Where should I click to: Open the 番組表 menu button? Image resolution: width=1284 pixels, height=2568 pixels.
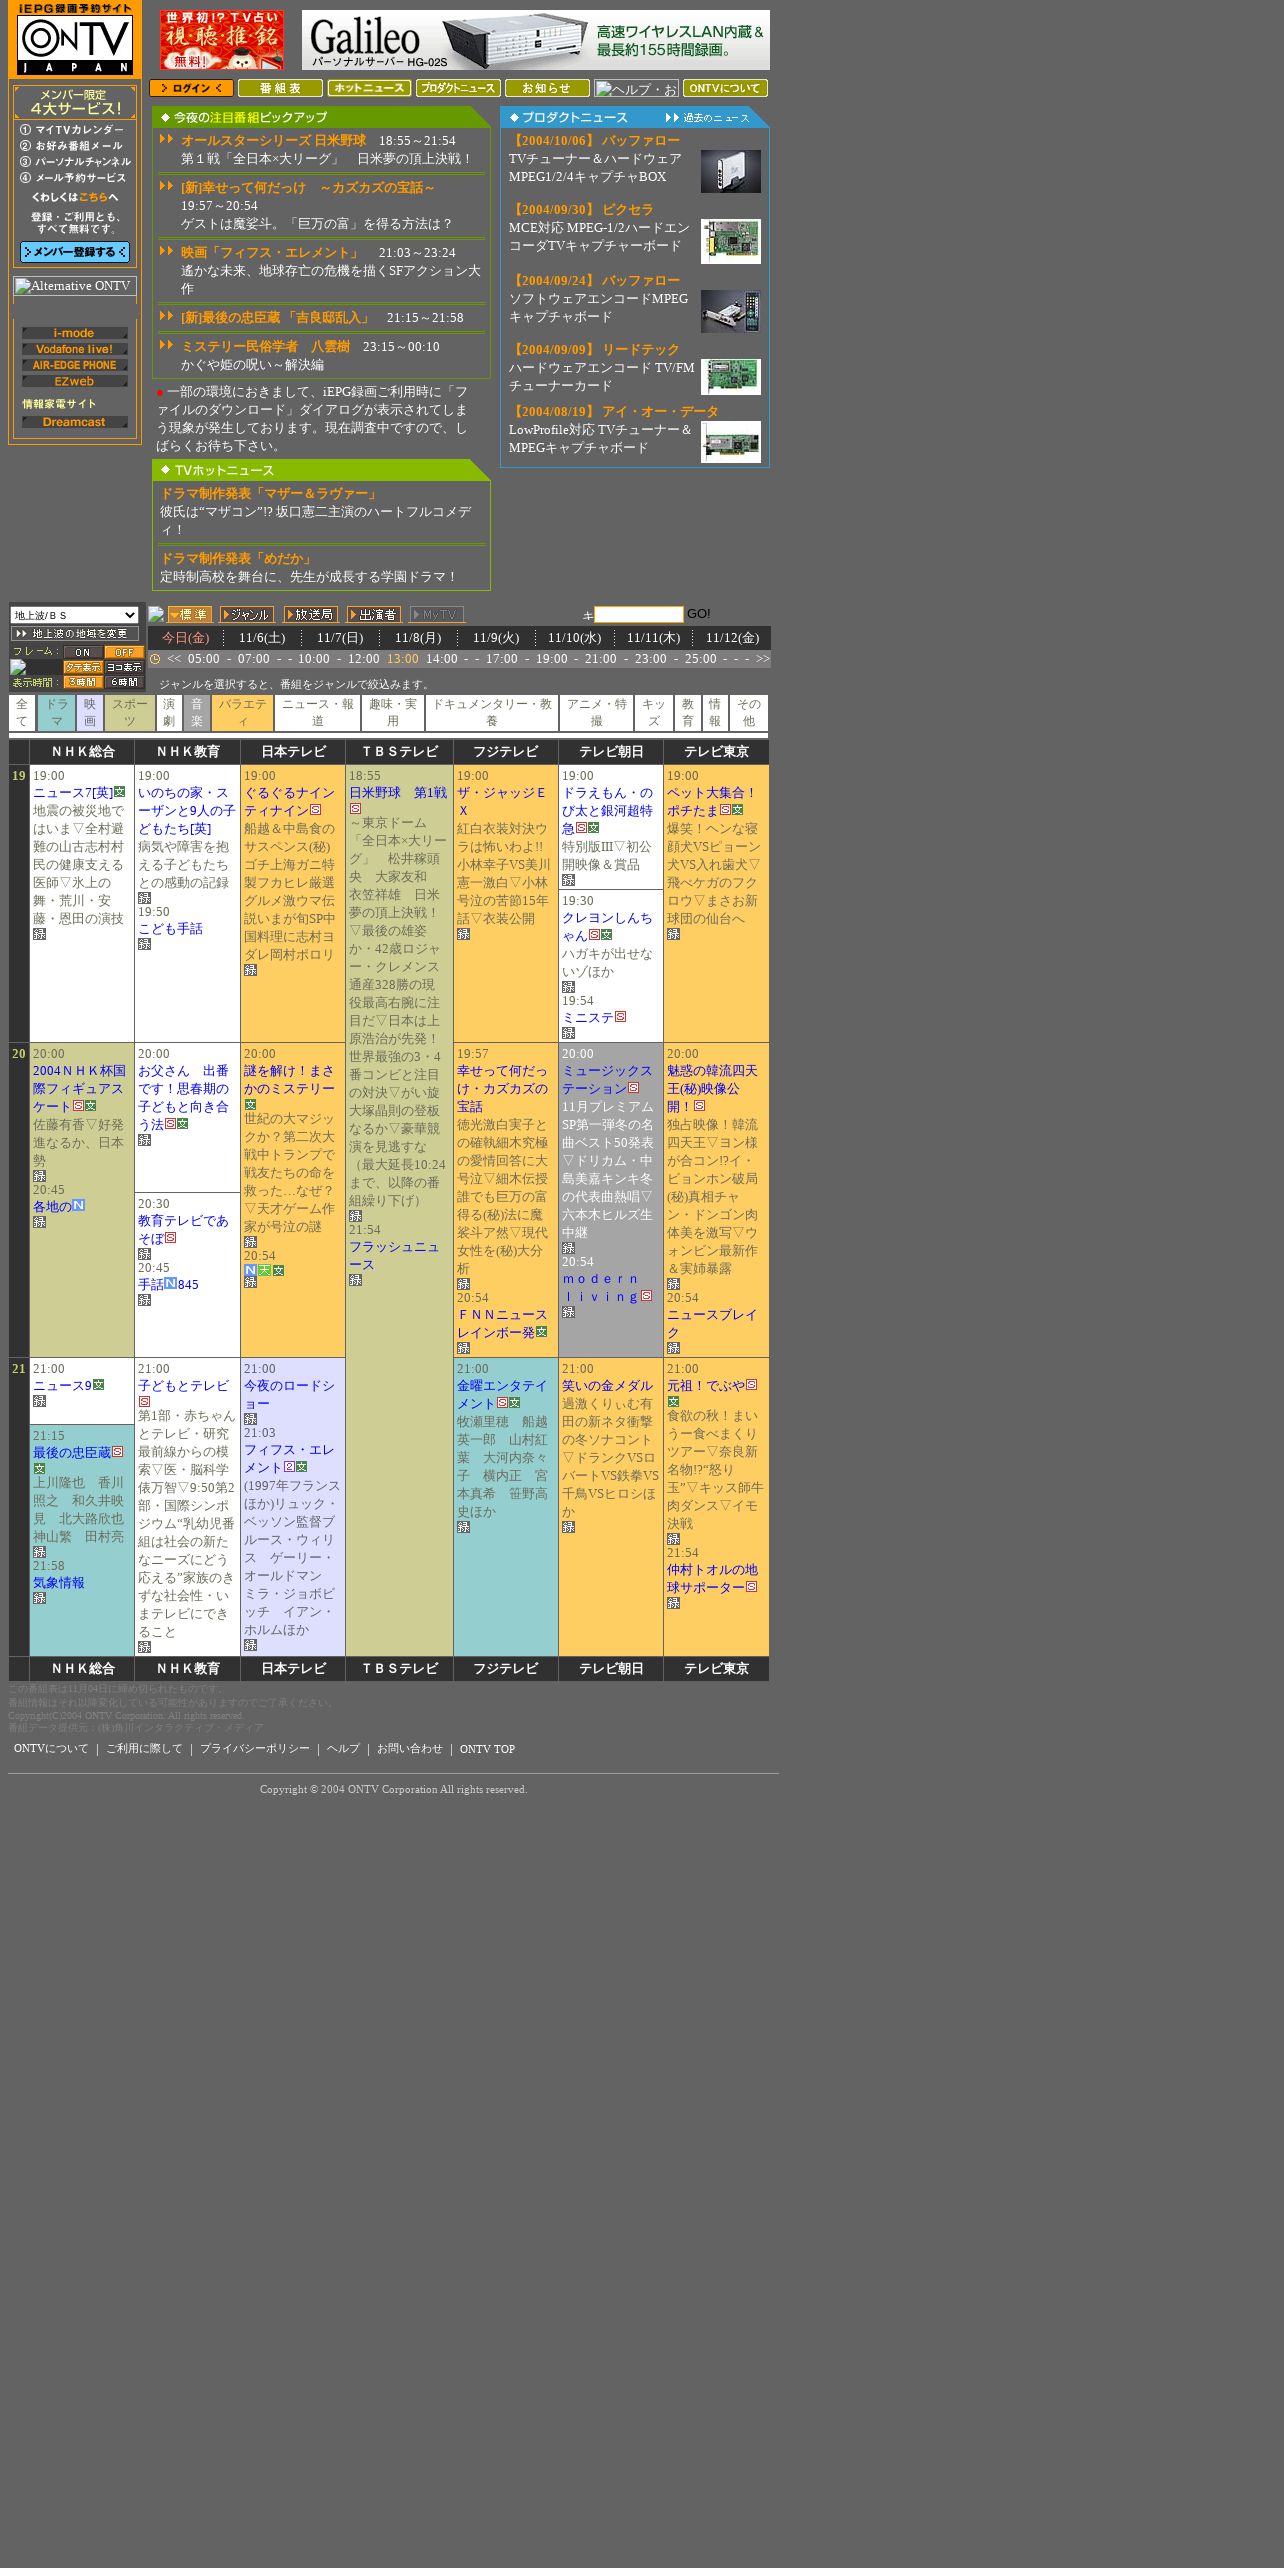pos(280,88)
